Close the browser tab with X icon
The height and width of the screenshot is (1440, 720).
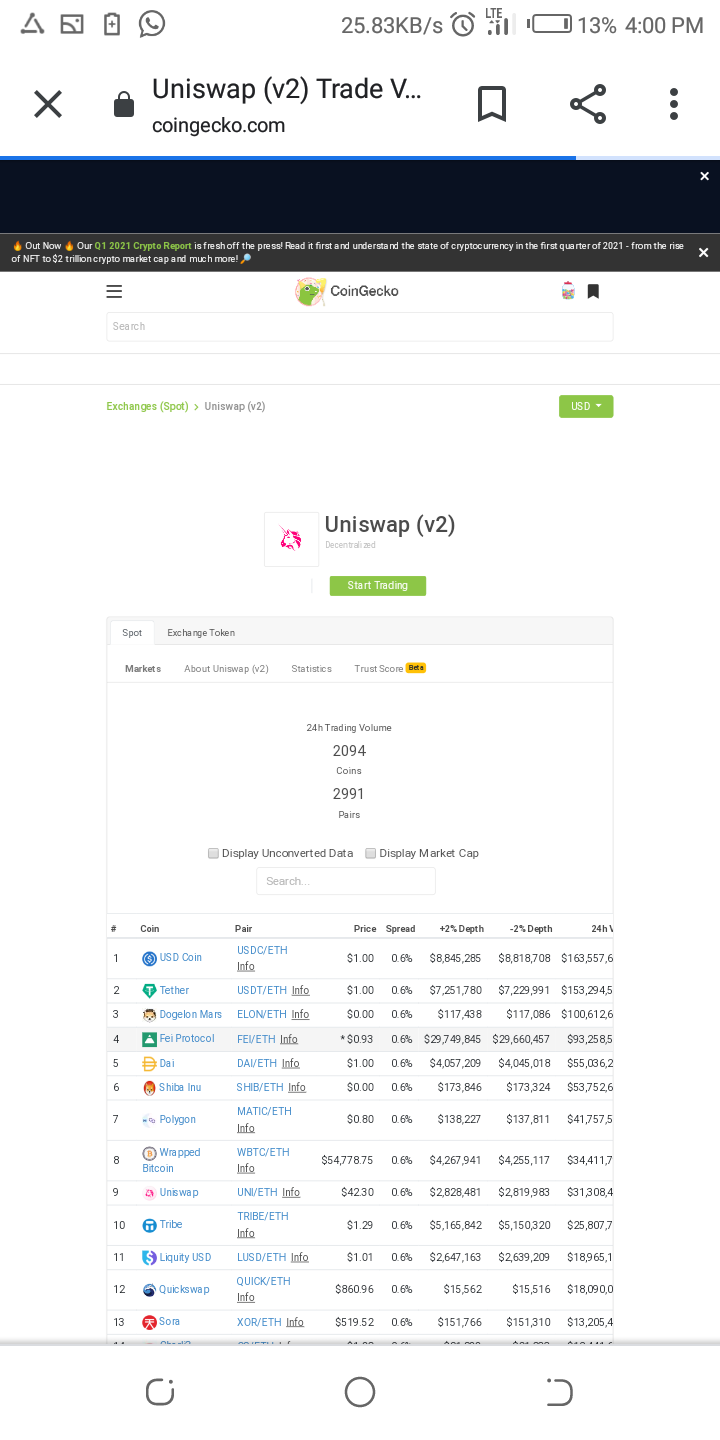(48, 104)
